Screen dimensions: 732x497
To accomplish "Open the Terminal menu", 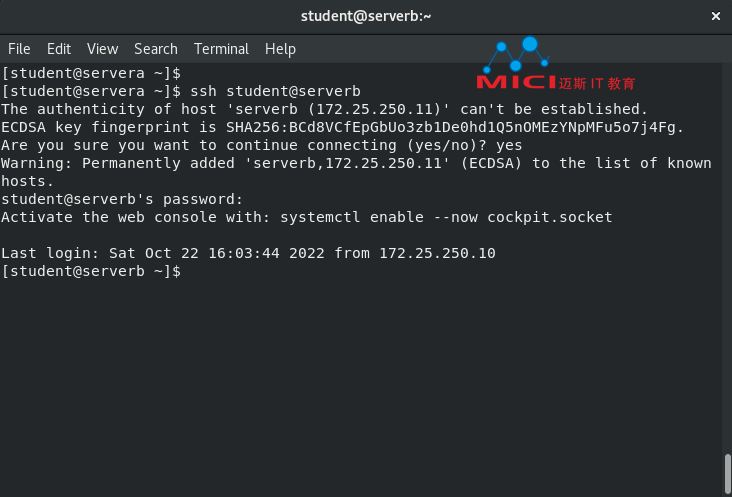I will [x=221, y=49].
